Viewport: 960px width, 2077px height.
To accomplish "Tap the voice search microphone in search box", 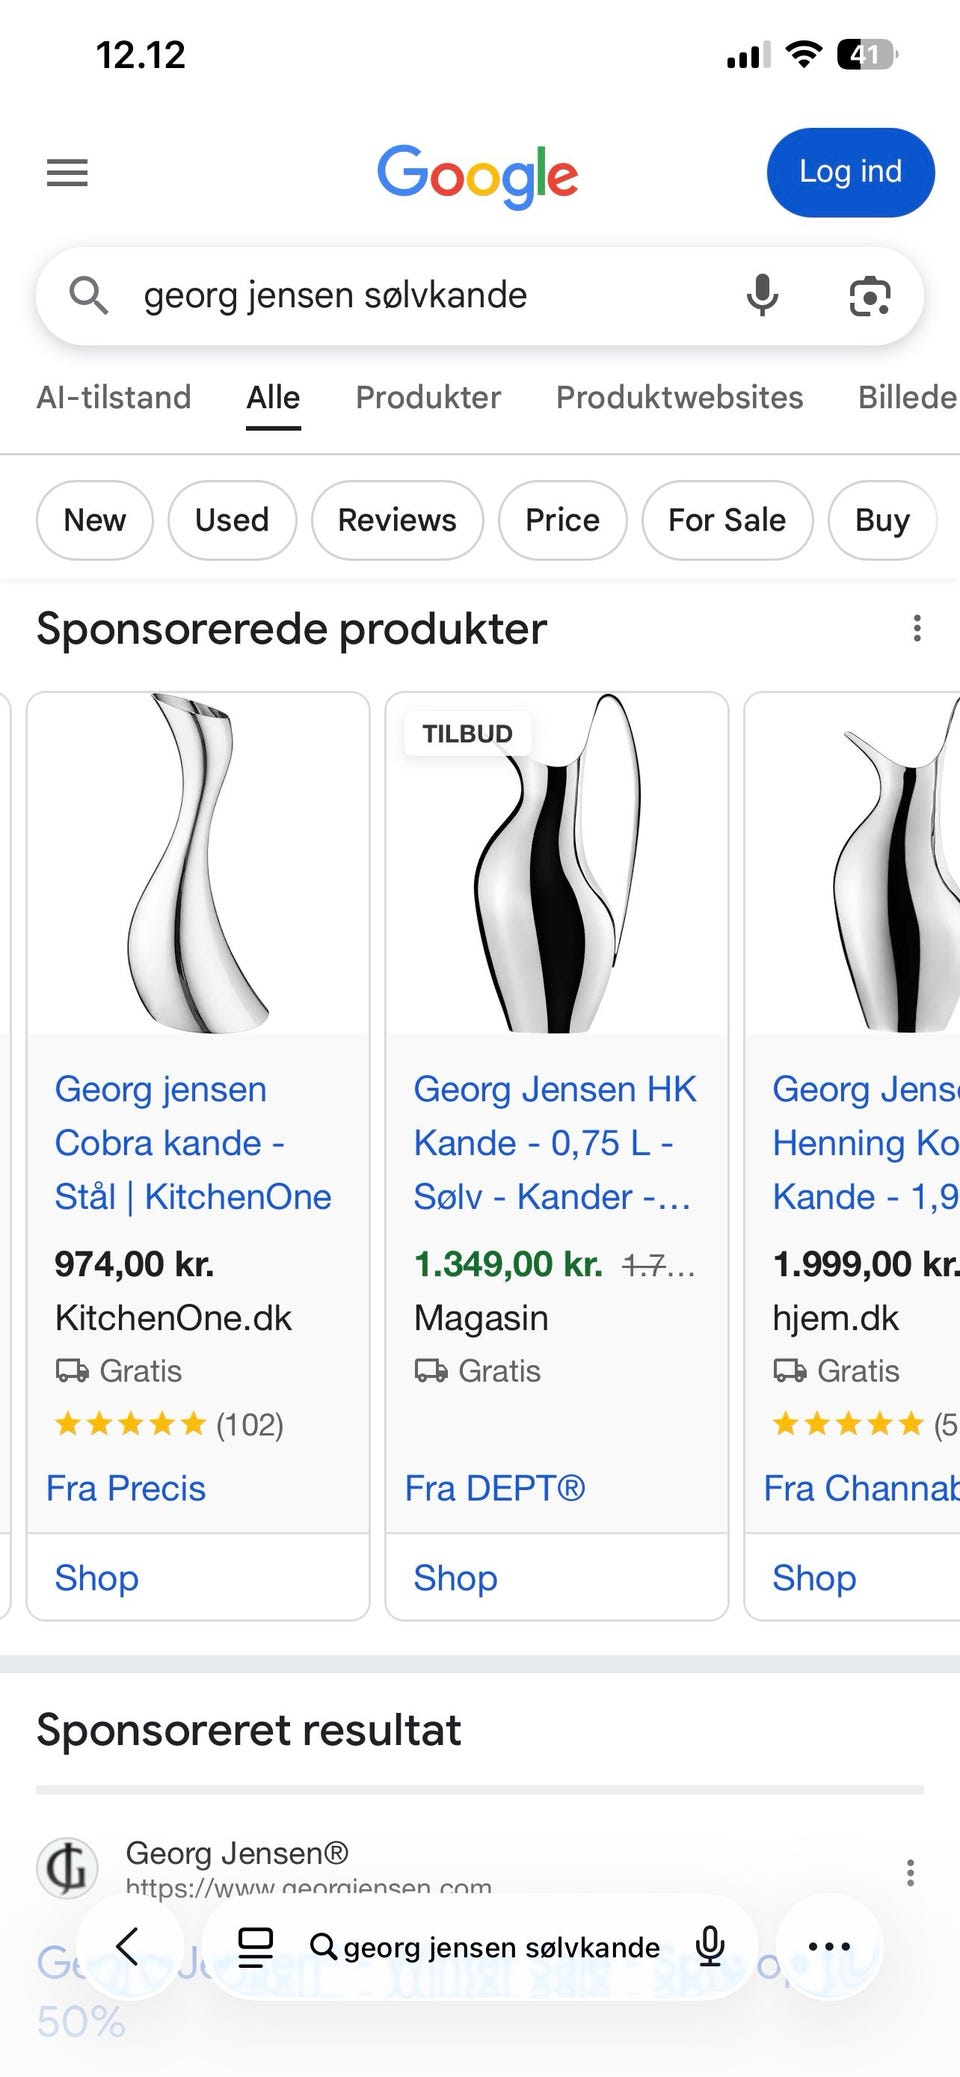I will (x=762, y=296).
